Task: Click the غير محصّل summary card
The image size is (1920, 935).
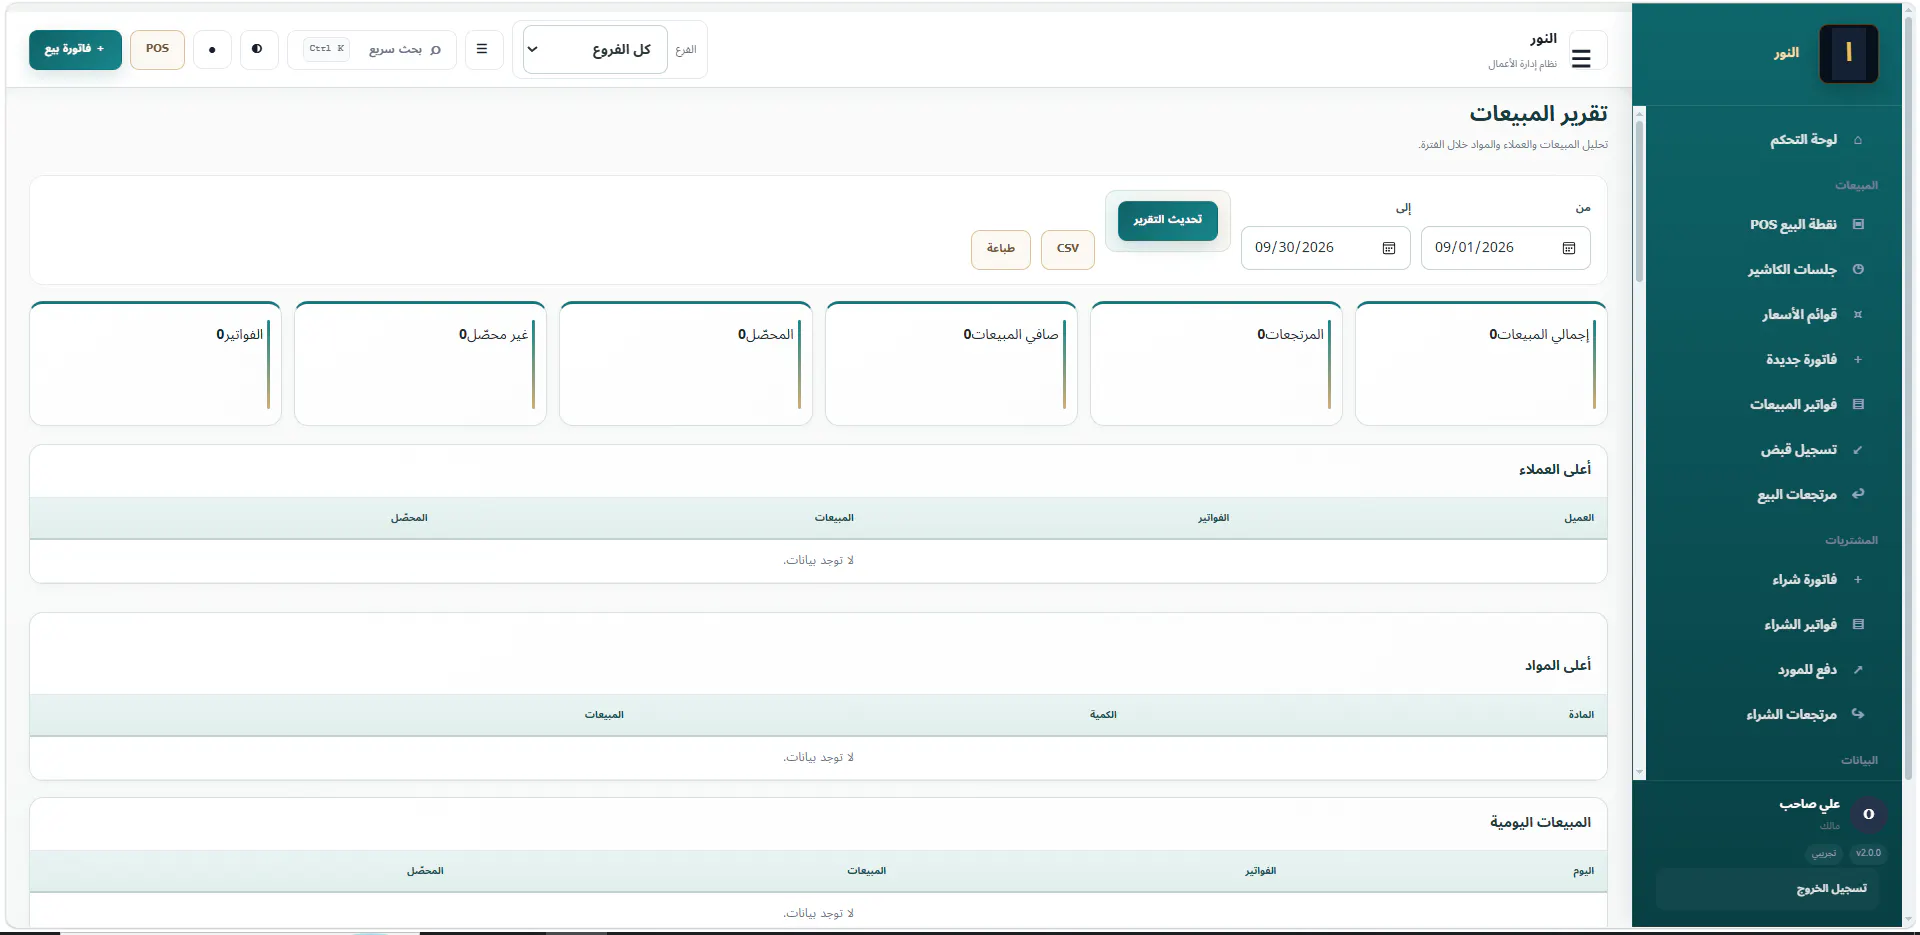Action: click(420, 364)
